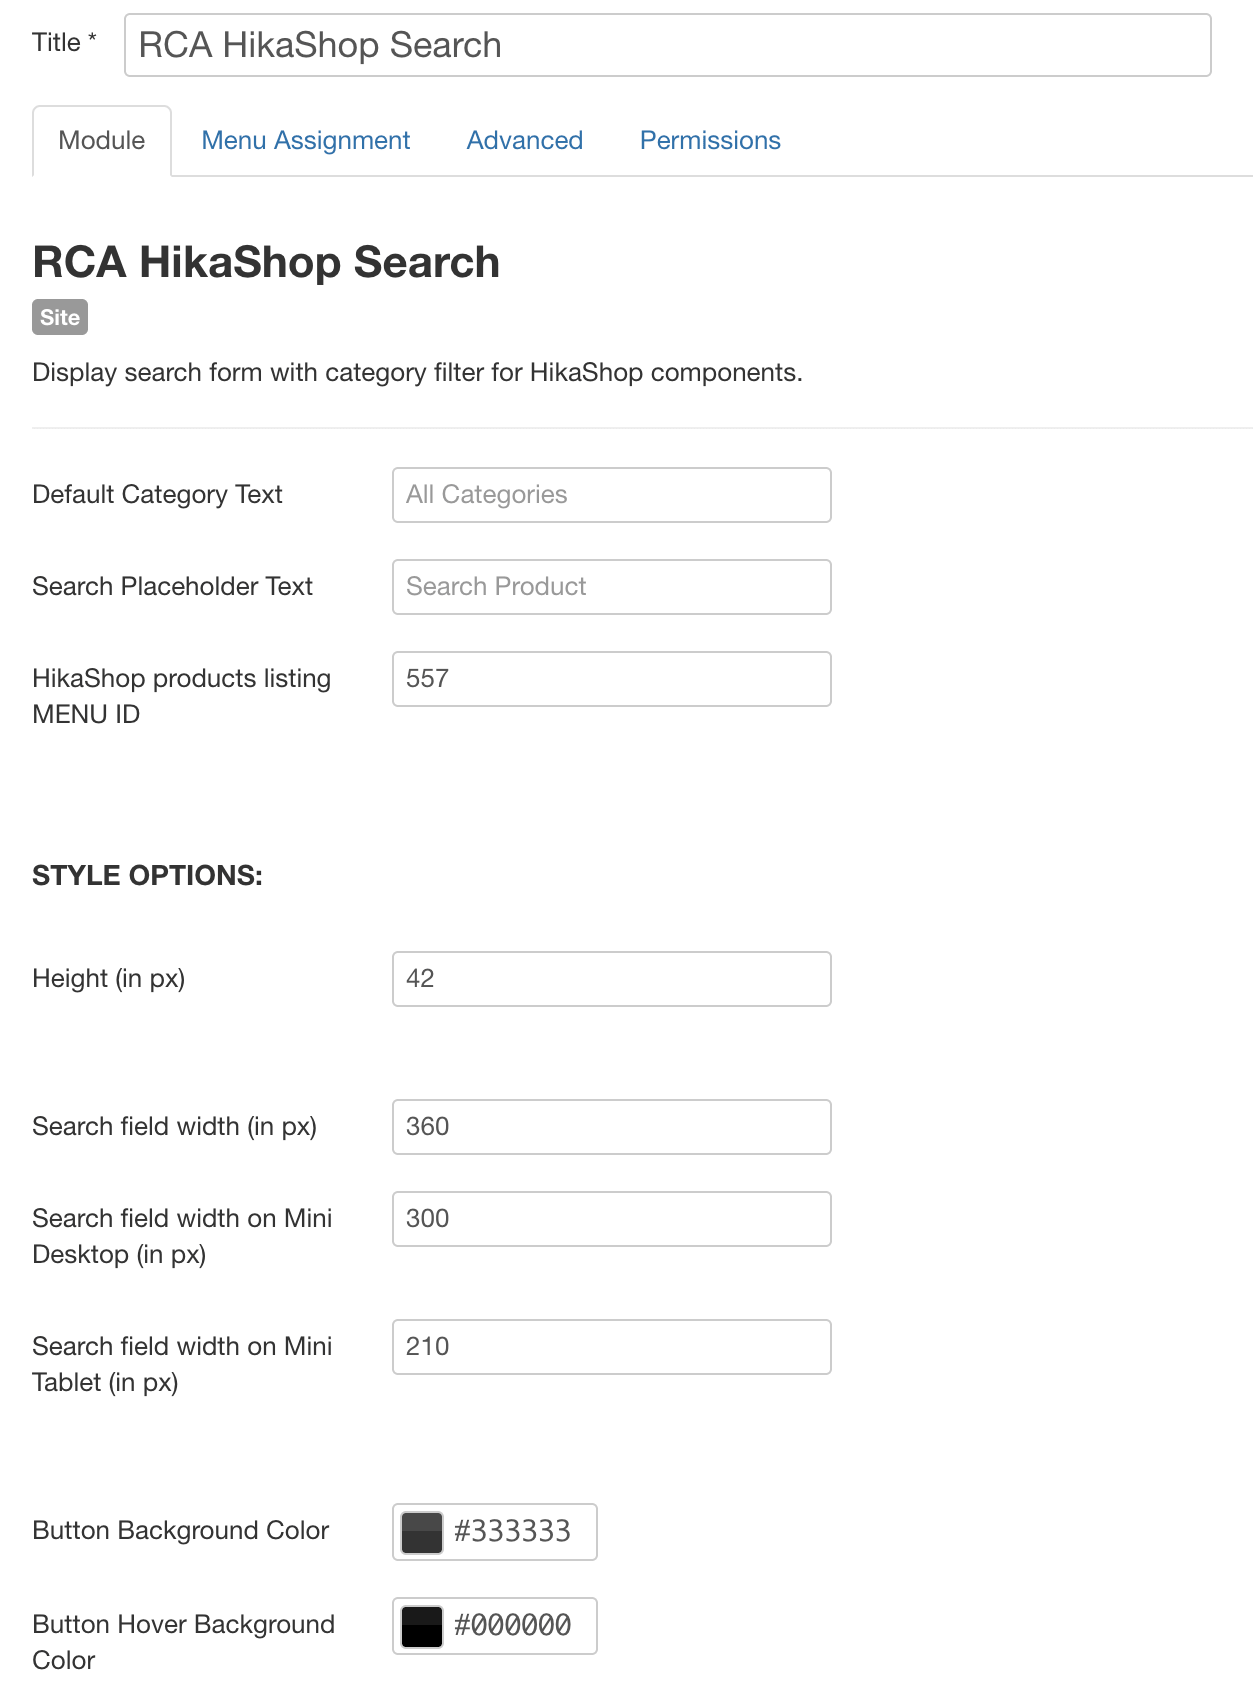Screen dimensions: 1253x1695
Task: Go to the Advanced tab
Action: 525,140
